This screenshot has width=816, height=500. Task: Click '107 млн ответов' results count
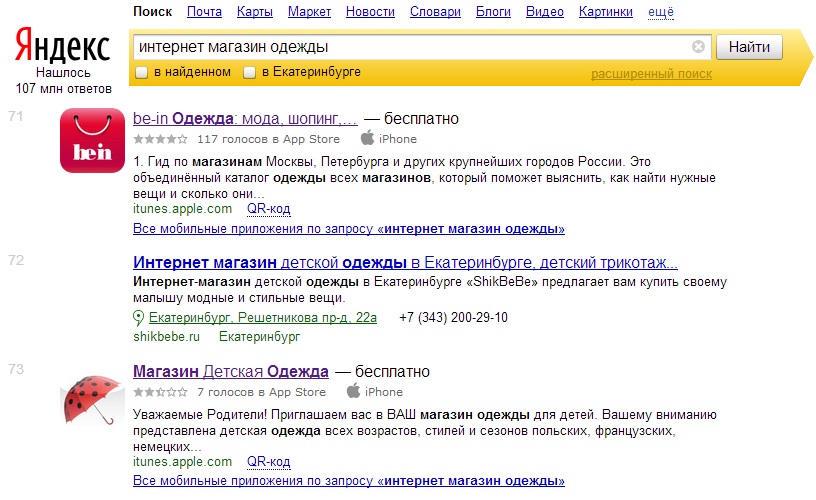(x=63, y=88)
